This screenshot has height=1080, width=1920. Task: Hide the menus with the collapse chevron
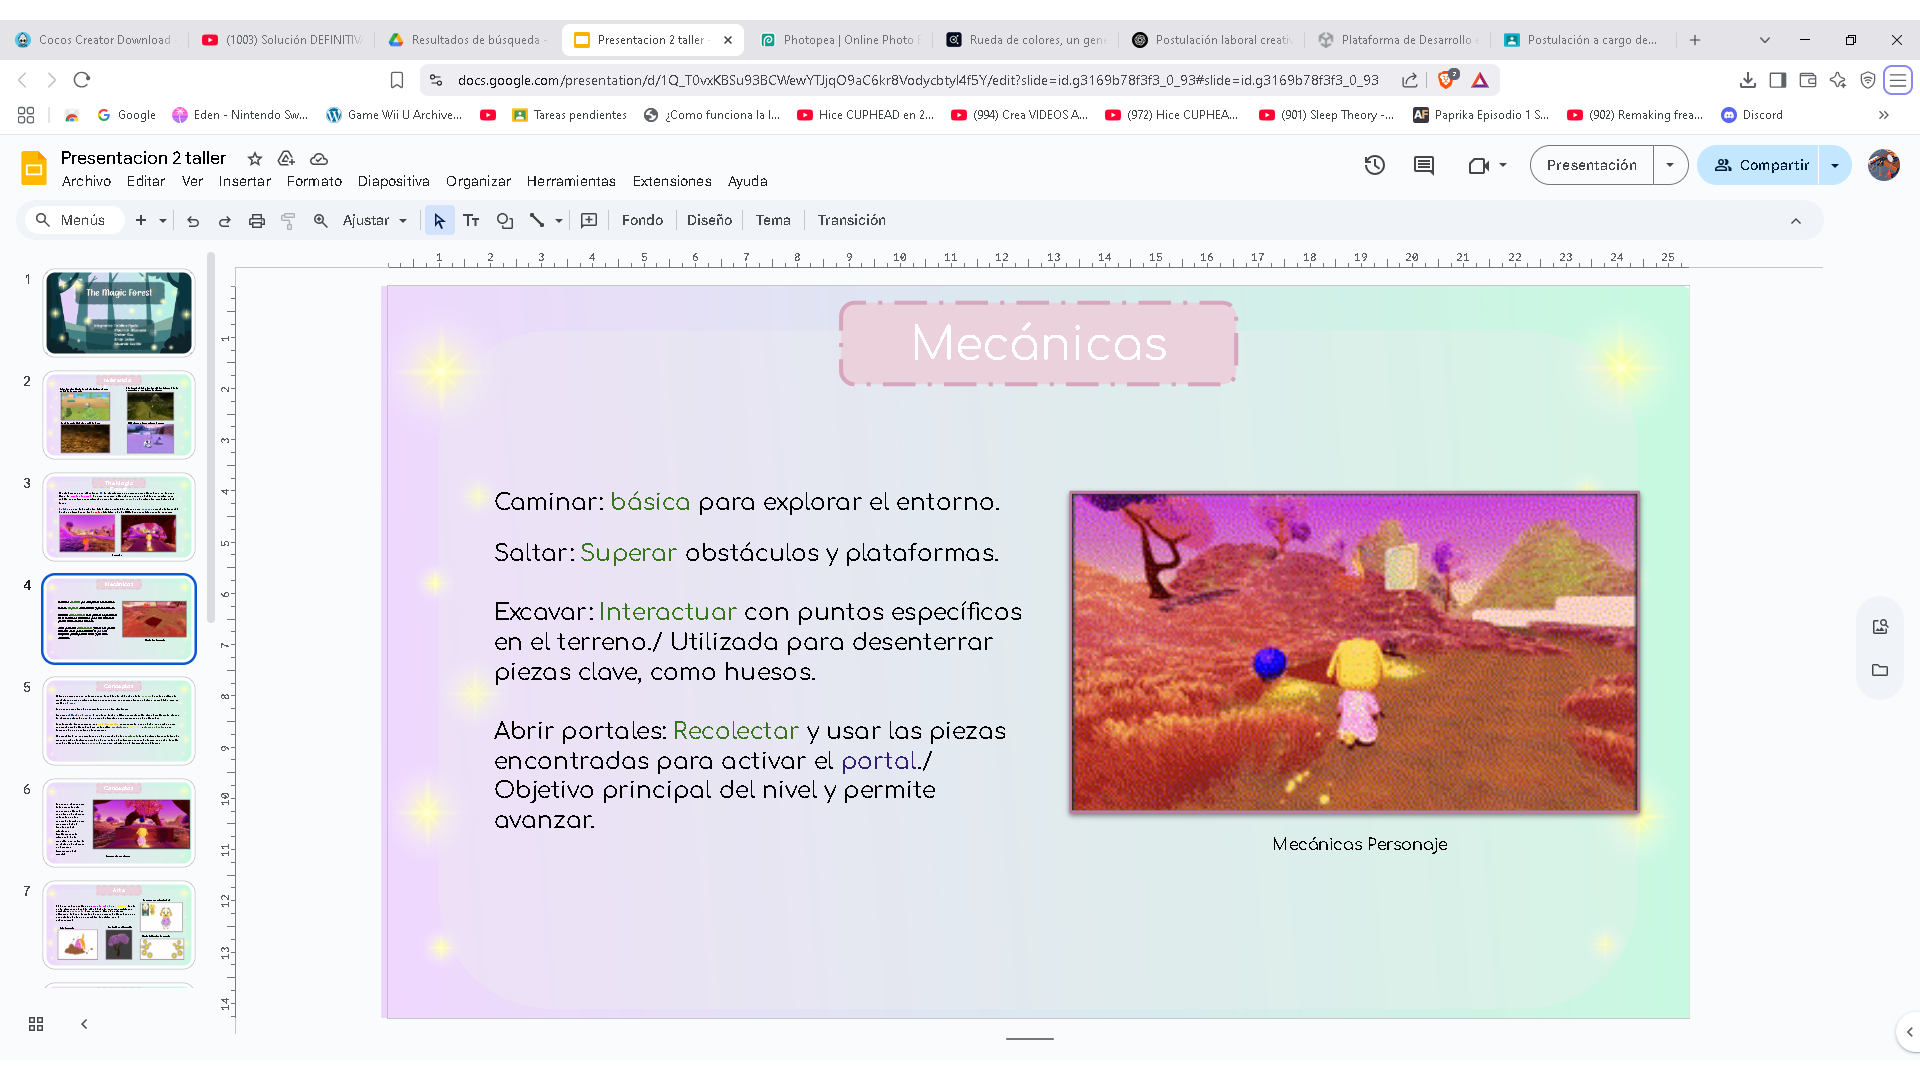[x=1796, y=221]
